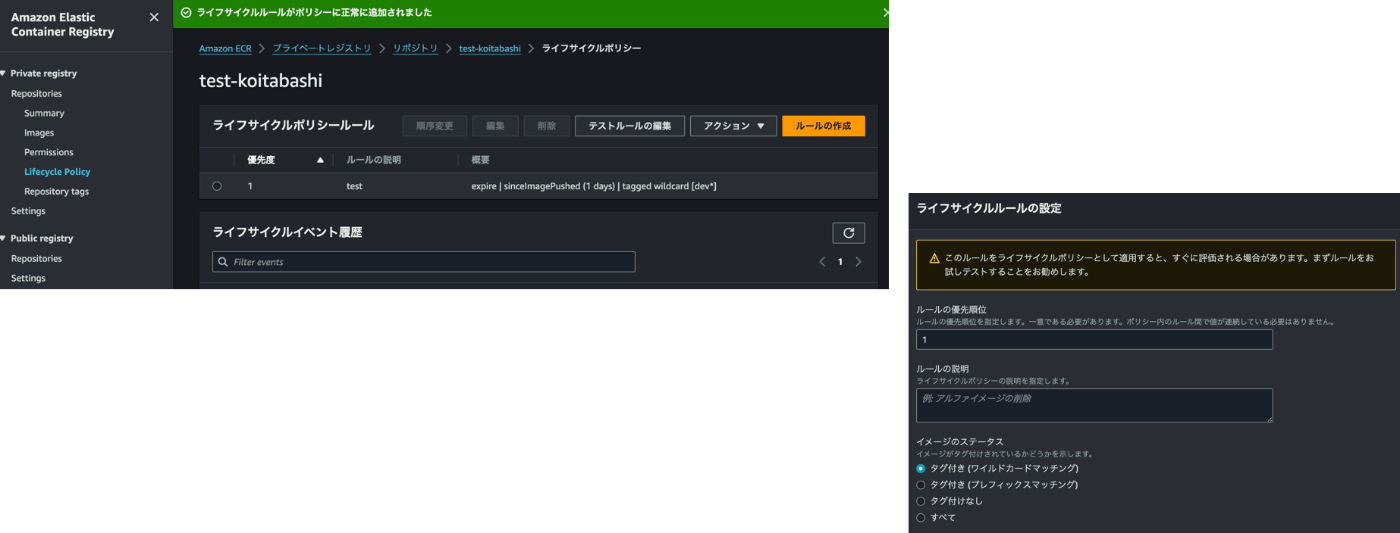Image resolution: width=1400 pixels, height=533 pixels.
Task: Click the rule summary text expire sinceImagePushed
Action: 594,186
